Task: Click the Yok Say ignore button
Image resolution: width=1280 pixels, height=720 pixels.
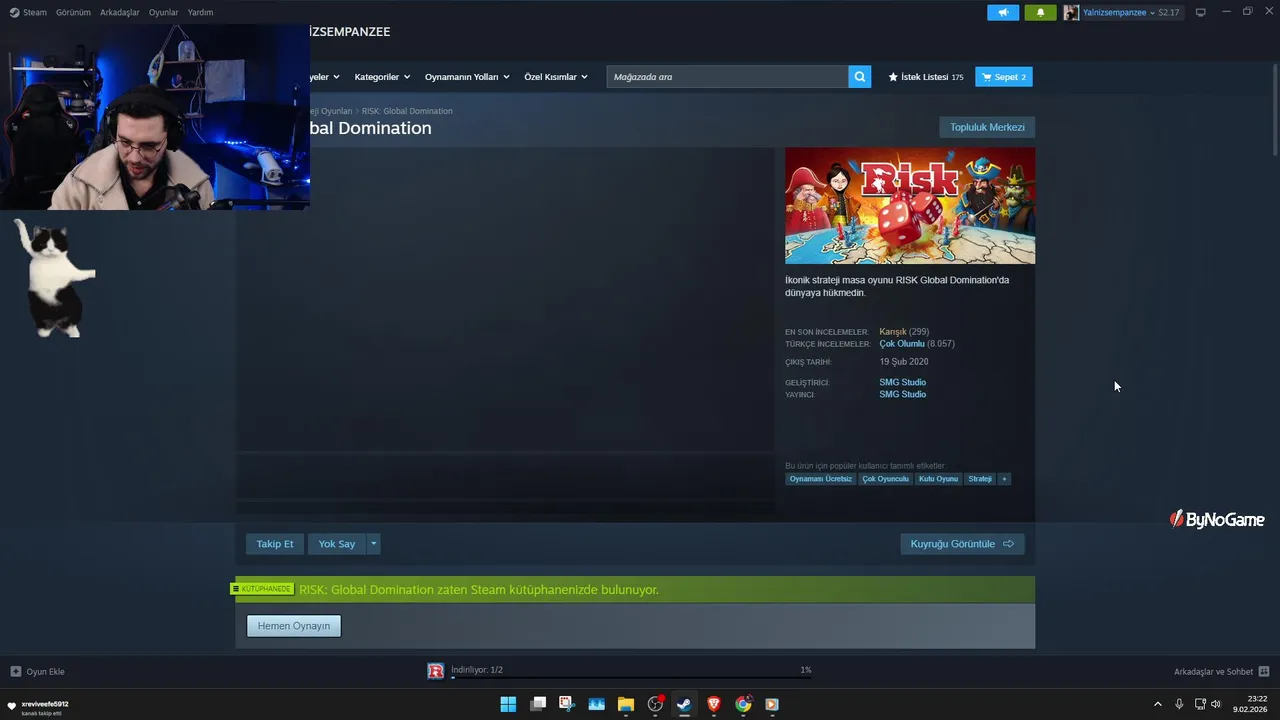Action: tap(337, 544)
